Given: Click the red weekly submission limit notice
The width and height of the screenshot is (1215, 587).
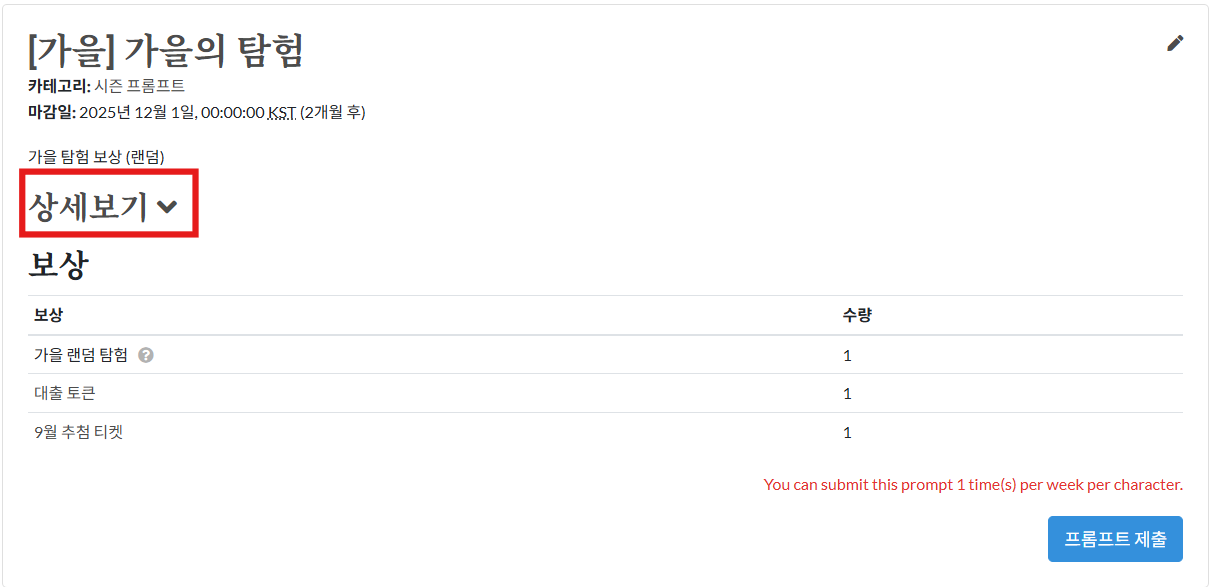Looking at the screenshot, I should pos(973,484).
